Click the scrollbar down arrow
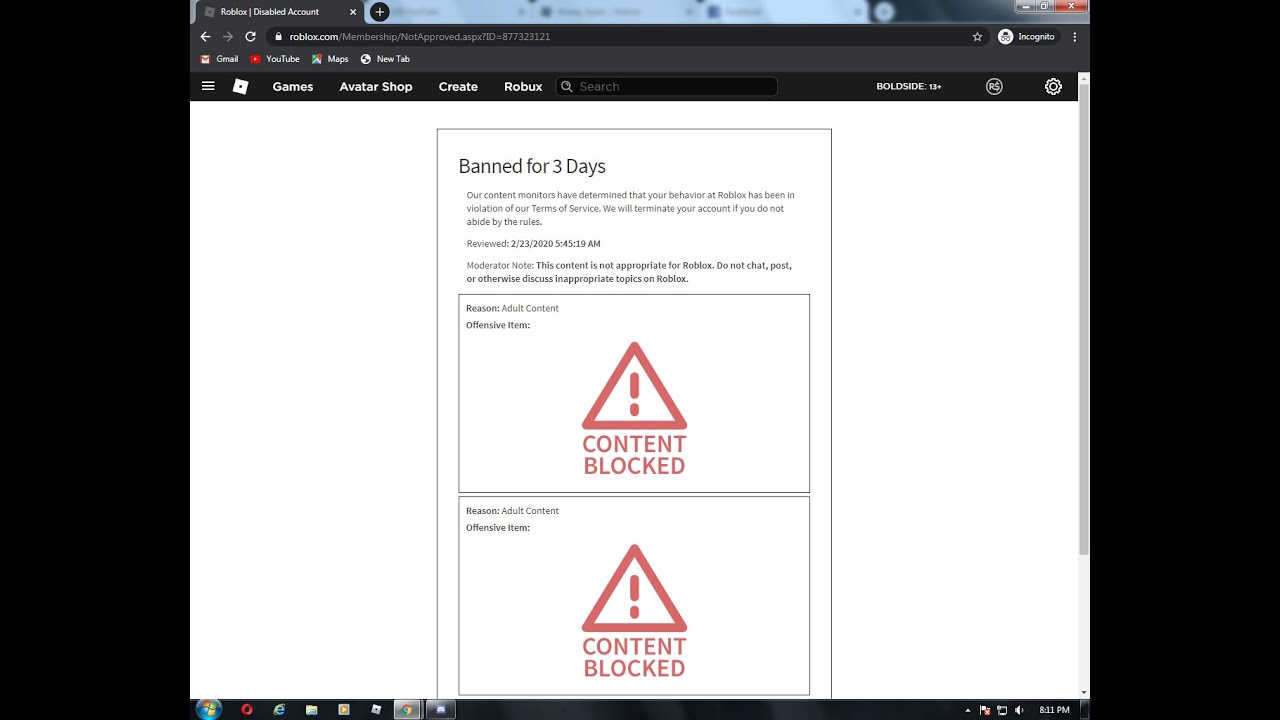 (1084, 692)
